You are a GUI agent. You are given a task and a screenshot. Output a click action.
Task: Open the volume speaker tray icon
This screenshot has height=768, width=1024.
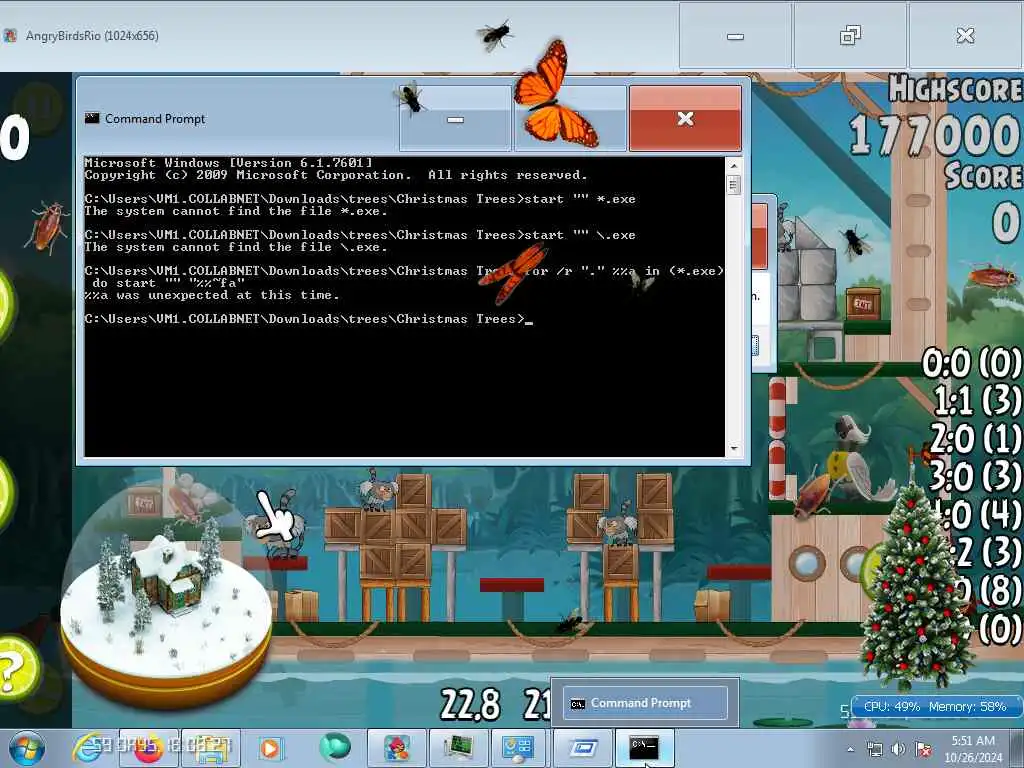point(899,749)
